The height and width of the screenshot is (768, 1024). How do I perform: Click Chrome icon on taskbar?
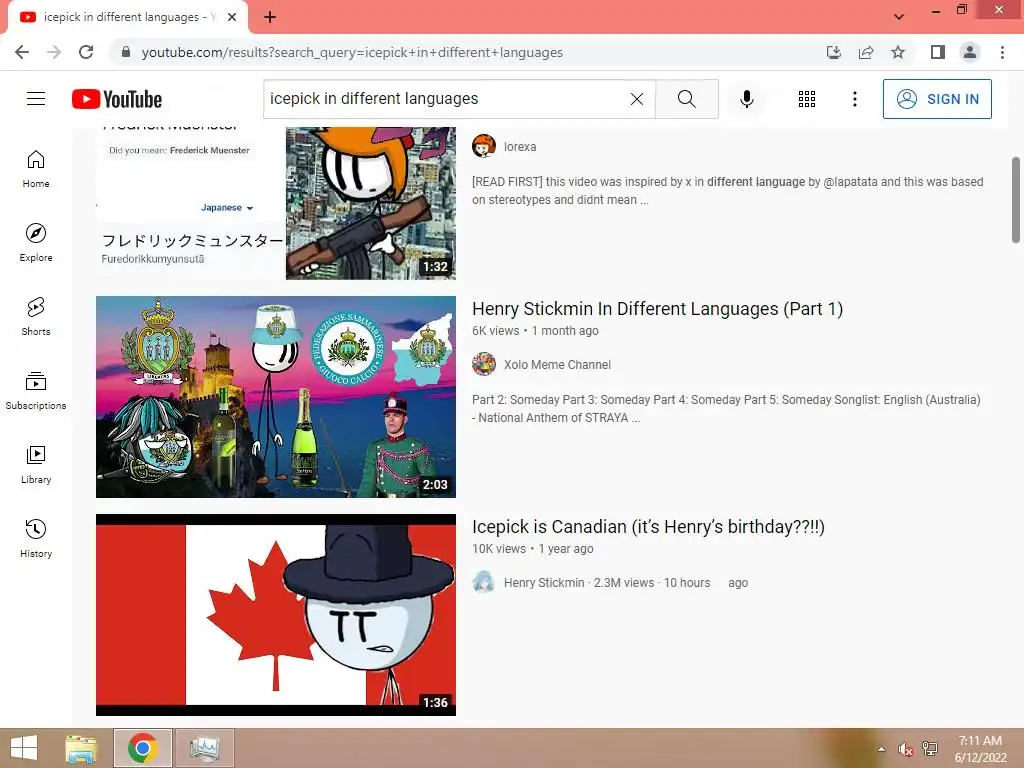[x=142, y=748]
